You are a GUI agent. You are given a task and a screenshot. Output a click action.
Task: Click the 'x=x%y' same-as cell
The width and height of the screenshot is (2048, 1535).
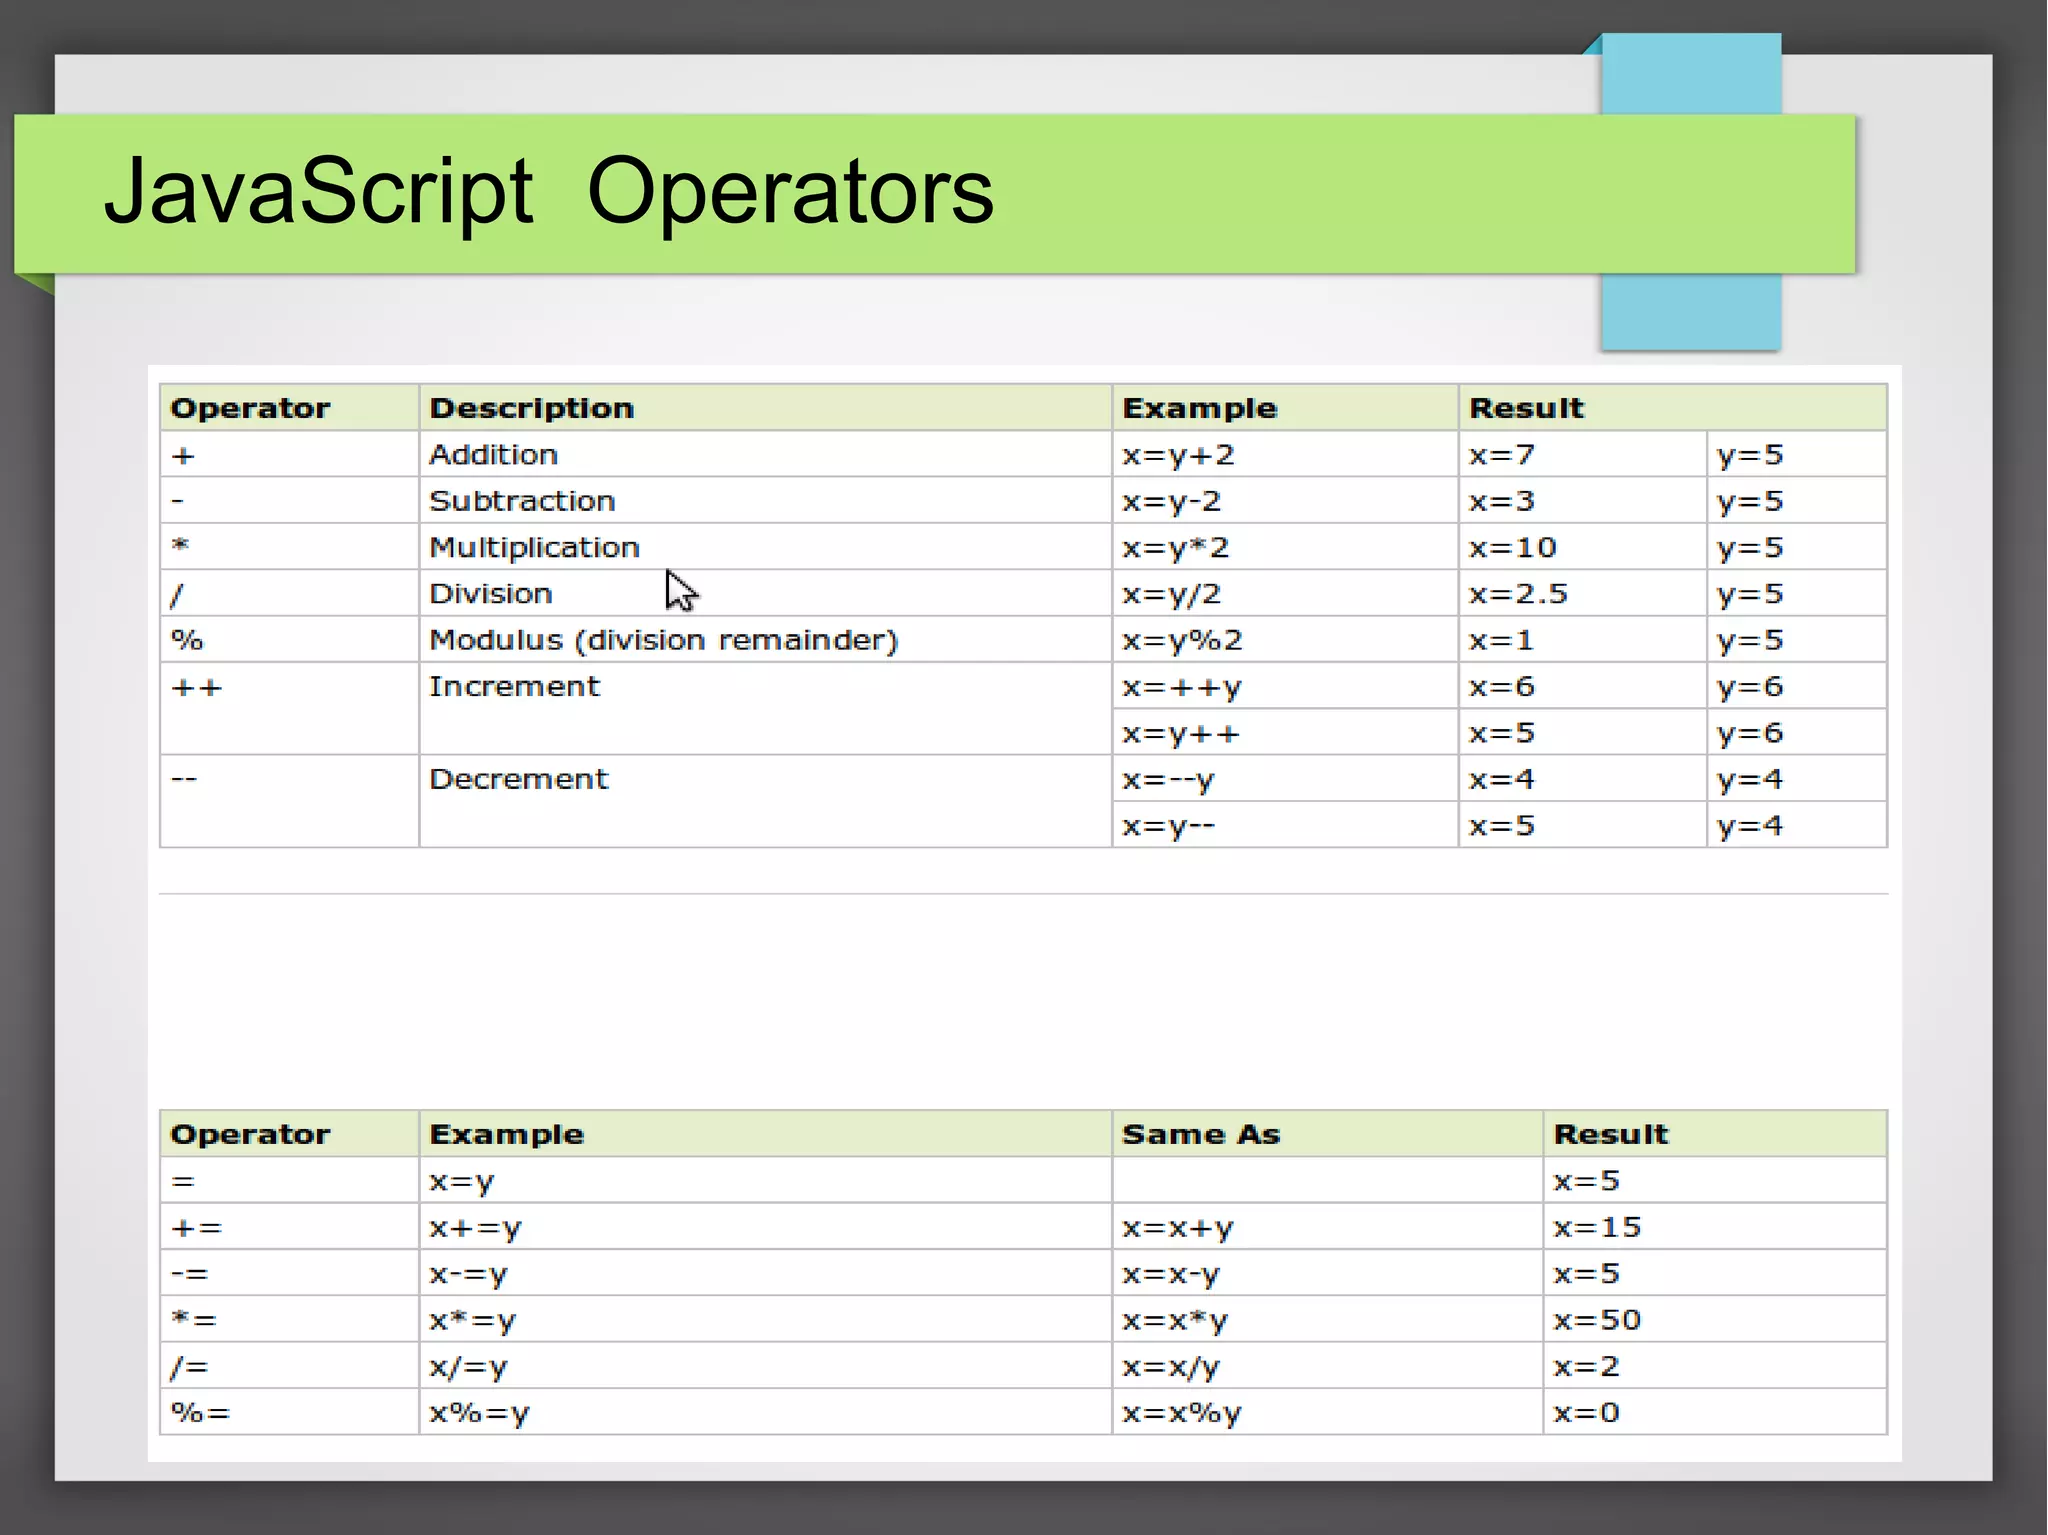1327,1412
